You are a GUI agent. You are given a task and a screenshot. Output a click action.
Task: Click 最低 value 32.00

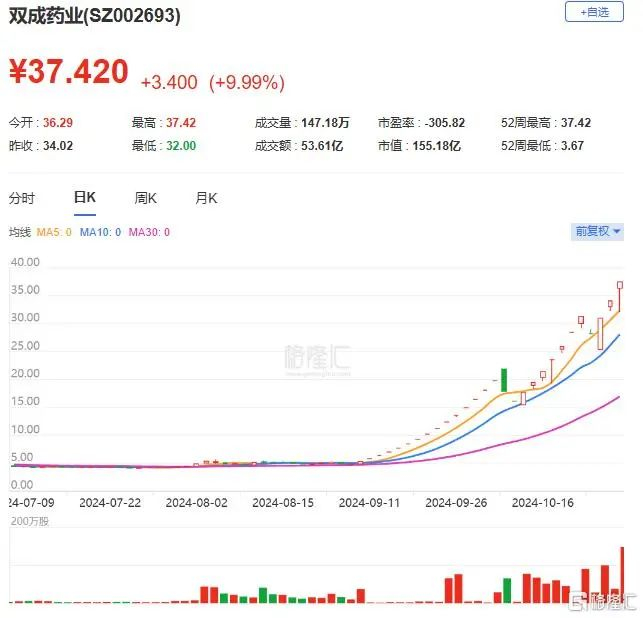181,146
